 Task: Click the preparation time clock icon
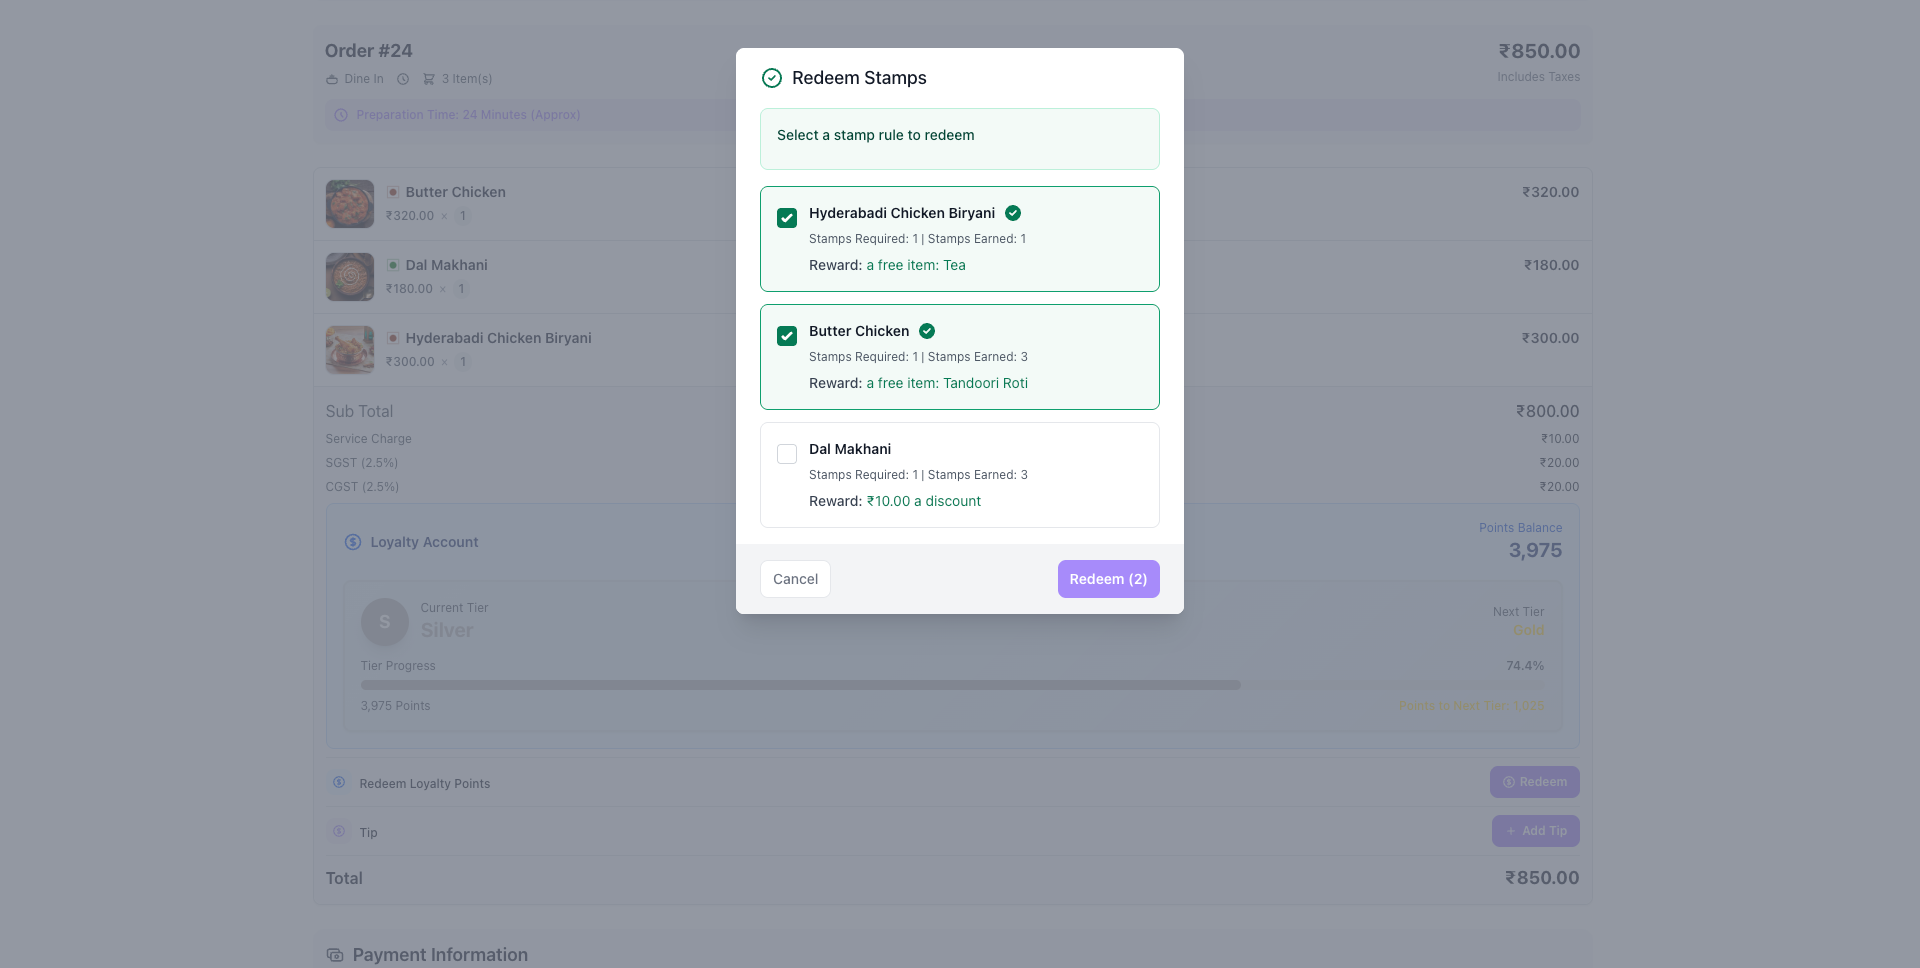click(341, 115)
